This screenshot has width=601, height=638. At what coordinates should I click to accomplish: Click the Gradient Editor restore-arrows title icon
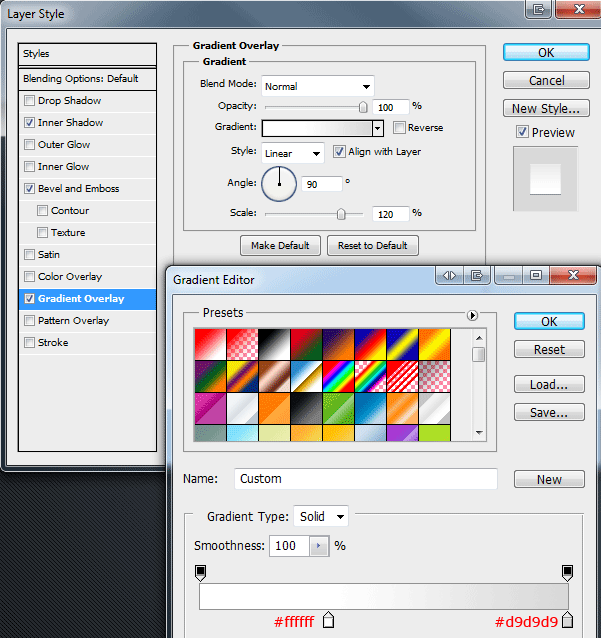tap(450, 276)
